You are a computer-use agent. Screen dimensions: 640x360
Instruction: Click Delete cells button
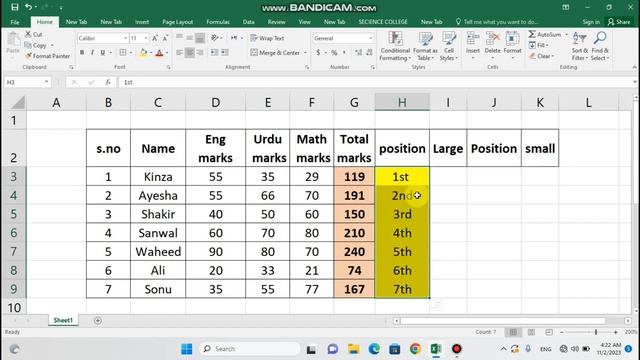point(492,45)
